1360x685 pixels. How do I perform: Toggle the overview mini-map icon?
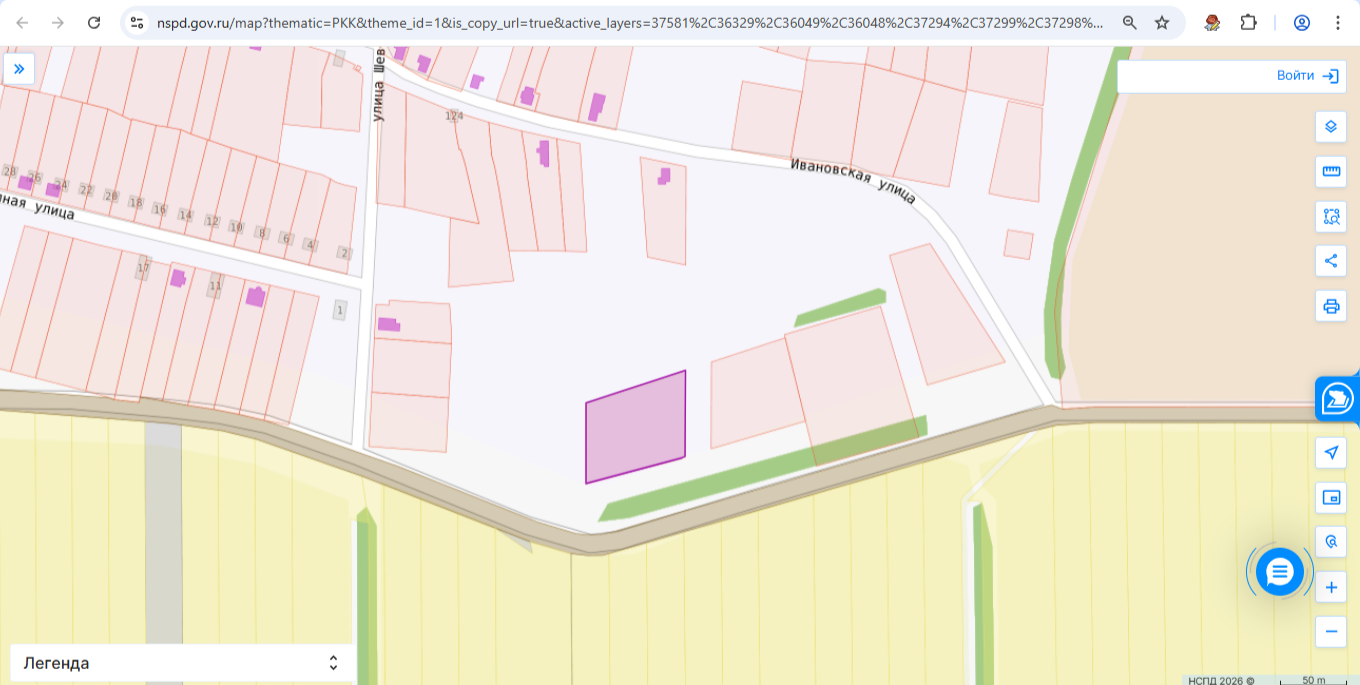[1331, 497]
